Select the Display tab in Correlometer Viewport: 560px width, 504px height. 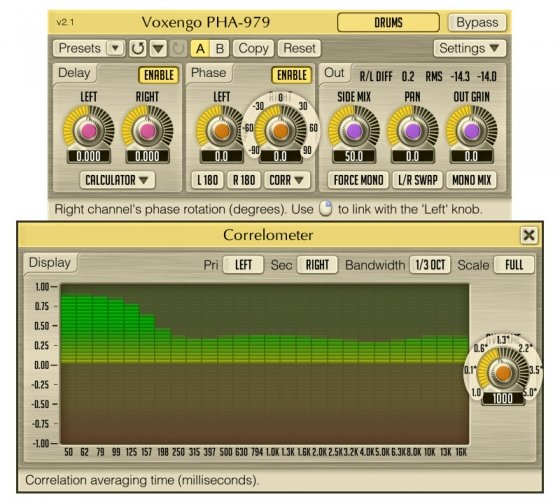click(50, 263)
